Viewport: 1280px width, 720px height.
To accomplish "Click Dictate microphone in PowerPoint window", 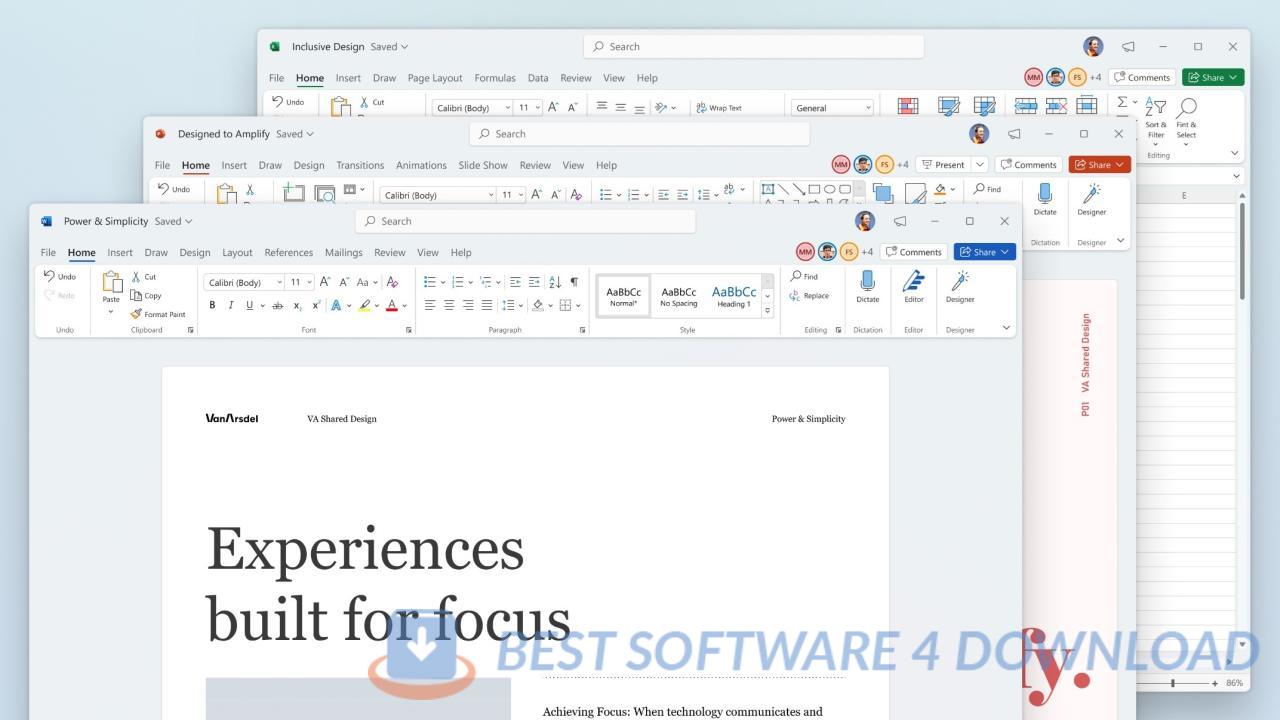I will pos(1045,198).
